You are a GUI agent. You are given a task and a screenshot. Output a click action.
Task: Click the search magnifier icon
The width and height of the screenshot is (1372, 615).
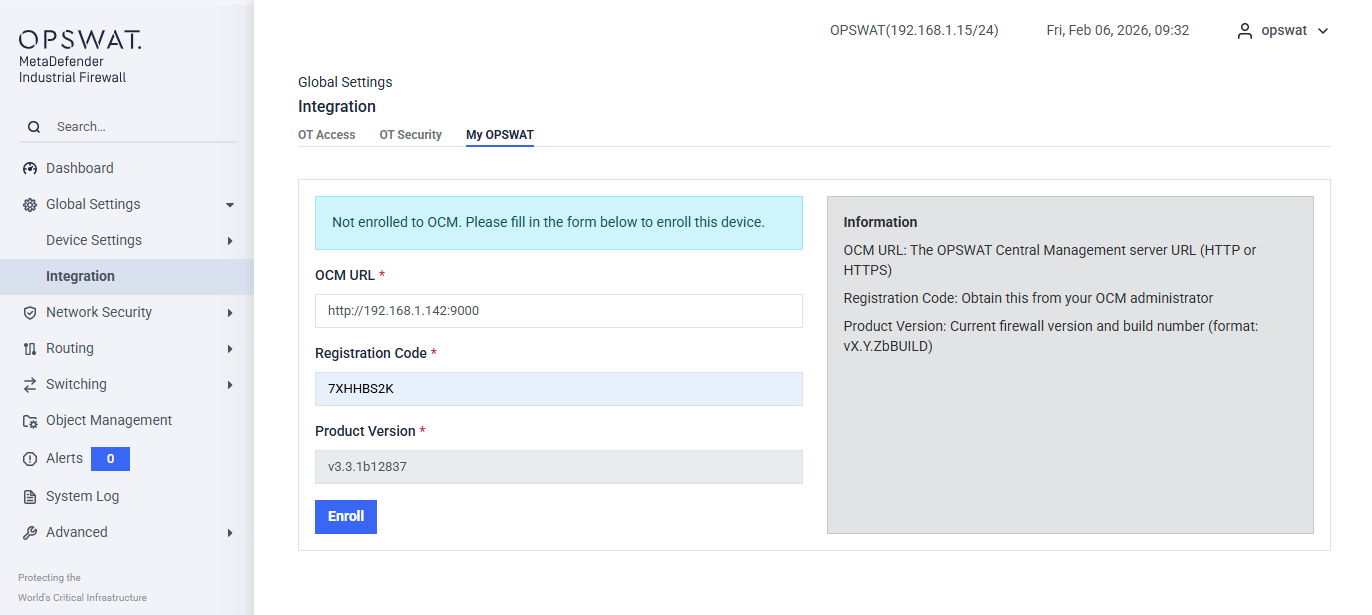(34, 127)
